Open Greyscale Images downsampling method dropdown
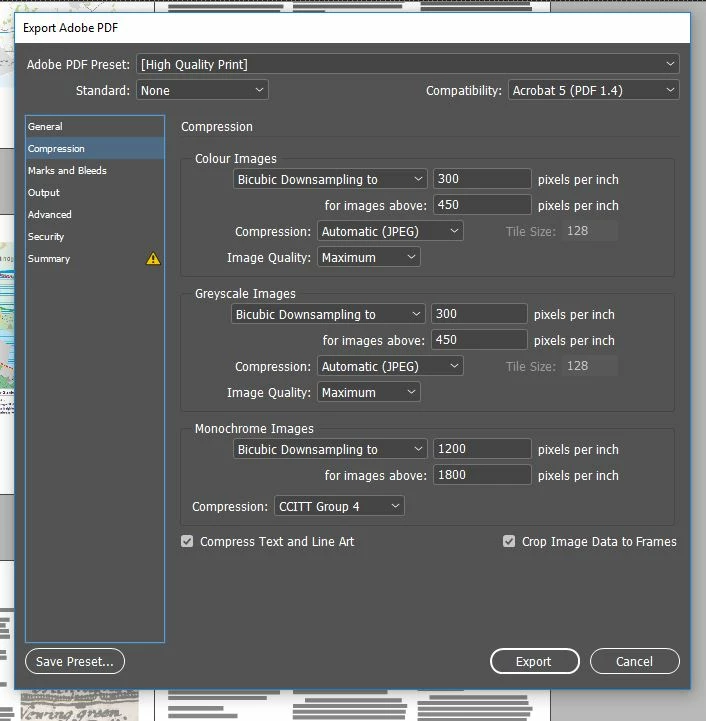706x721 pixels. point(328,314)
